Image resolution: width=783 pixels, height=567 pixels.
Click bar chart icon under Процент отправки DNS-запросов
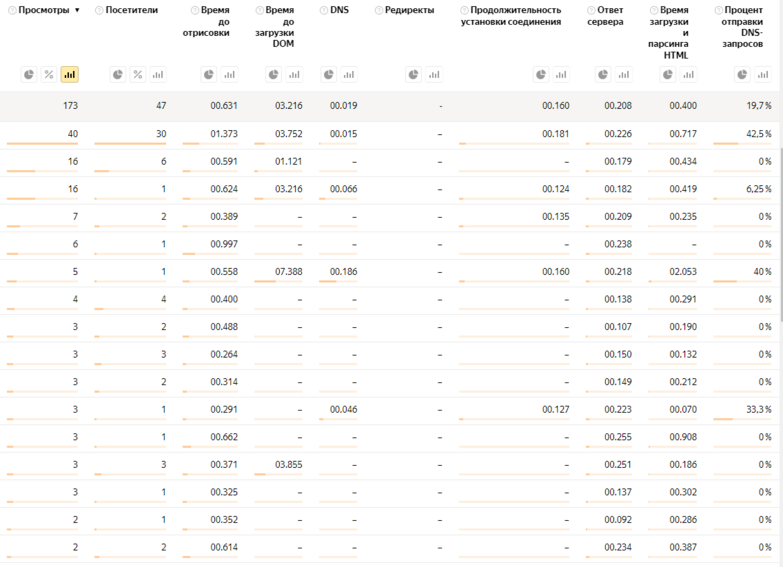[x=762, y=75]
